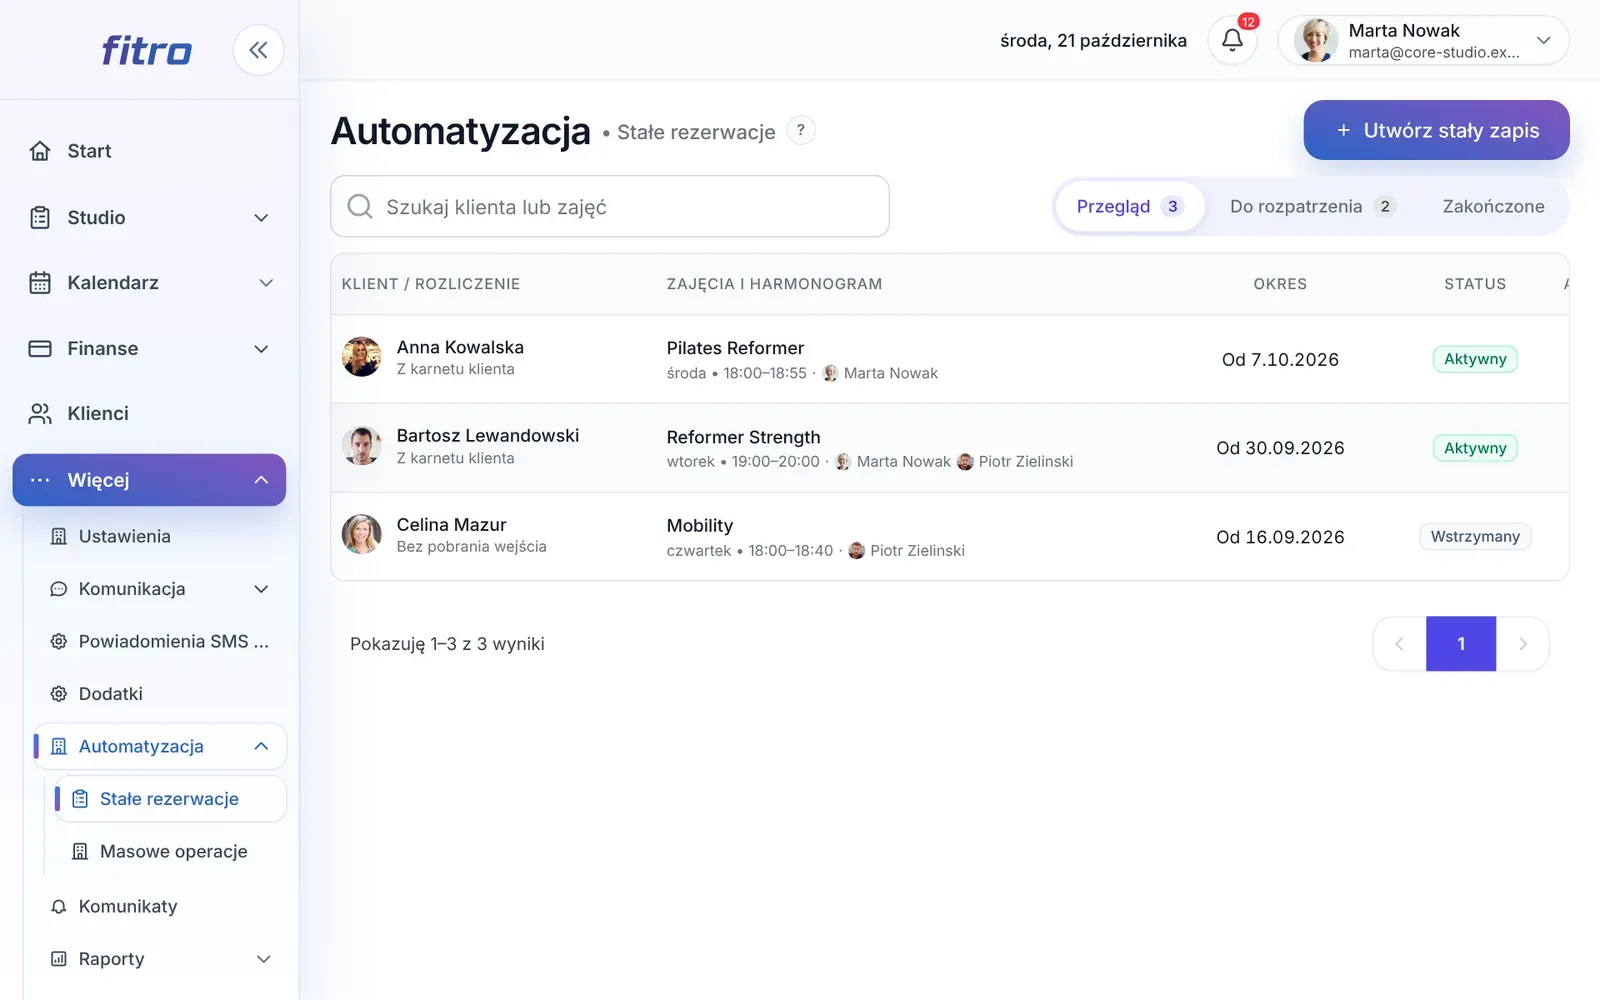The image size is (1600, 1000).
Task: Click the Anna Kowalska client name
Action: [x=460, y=347]
